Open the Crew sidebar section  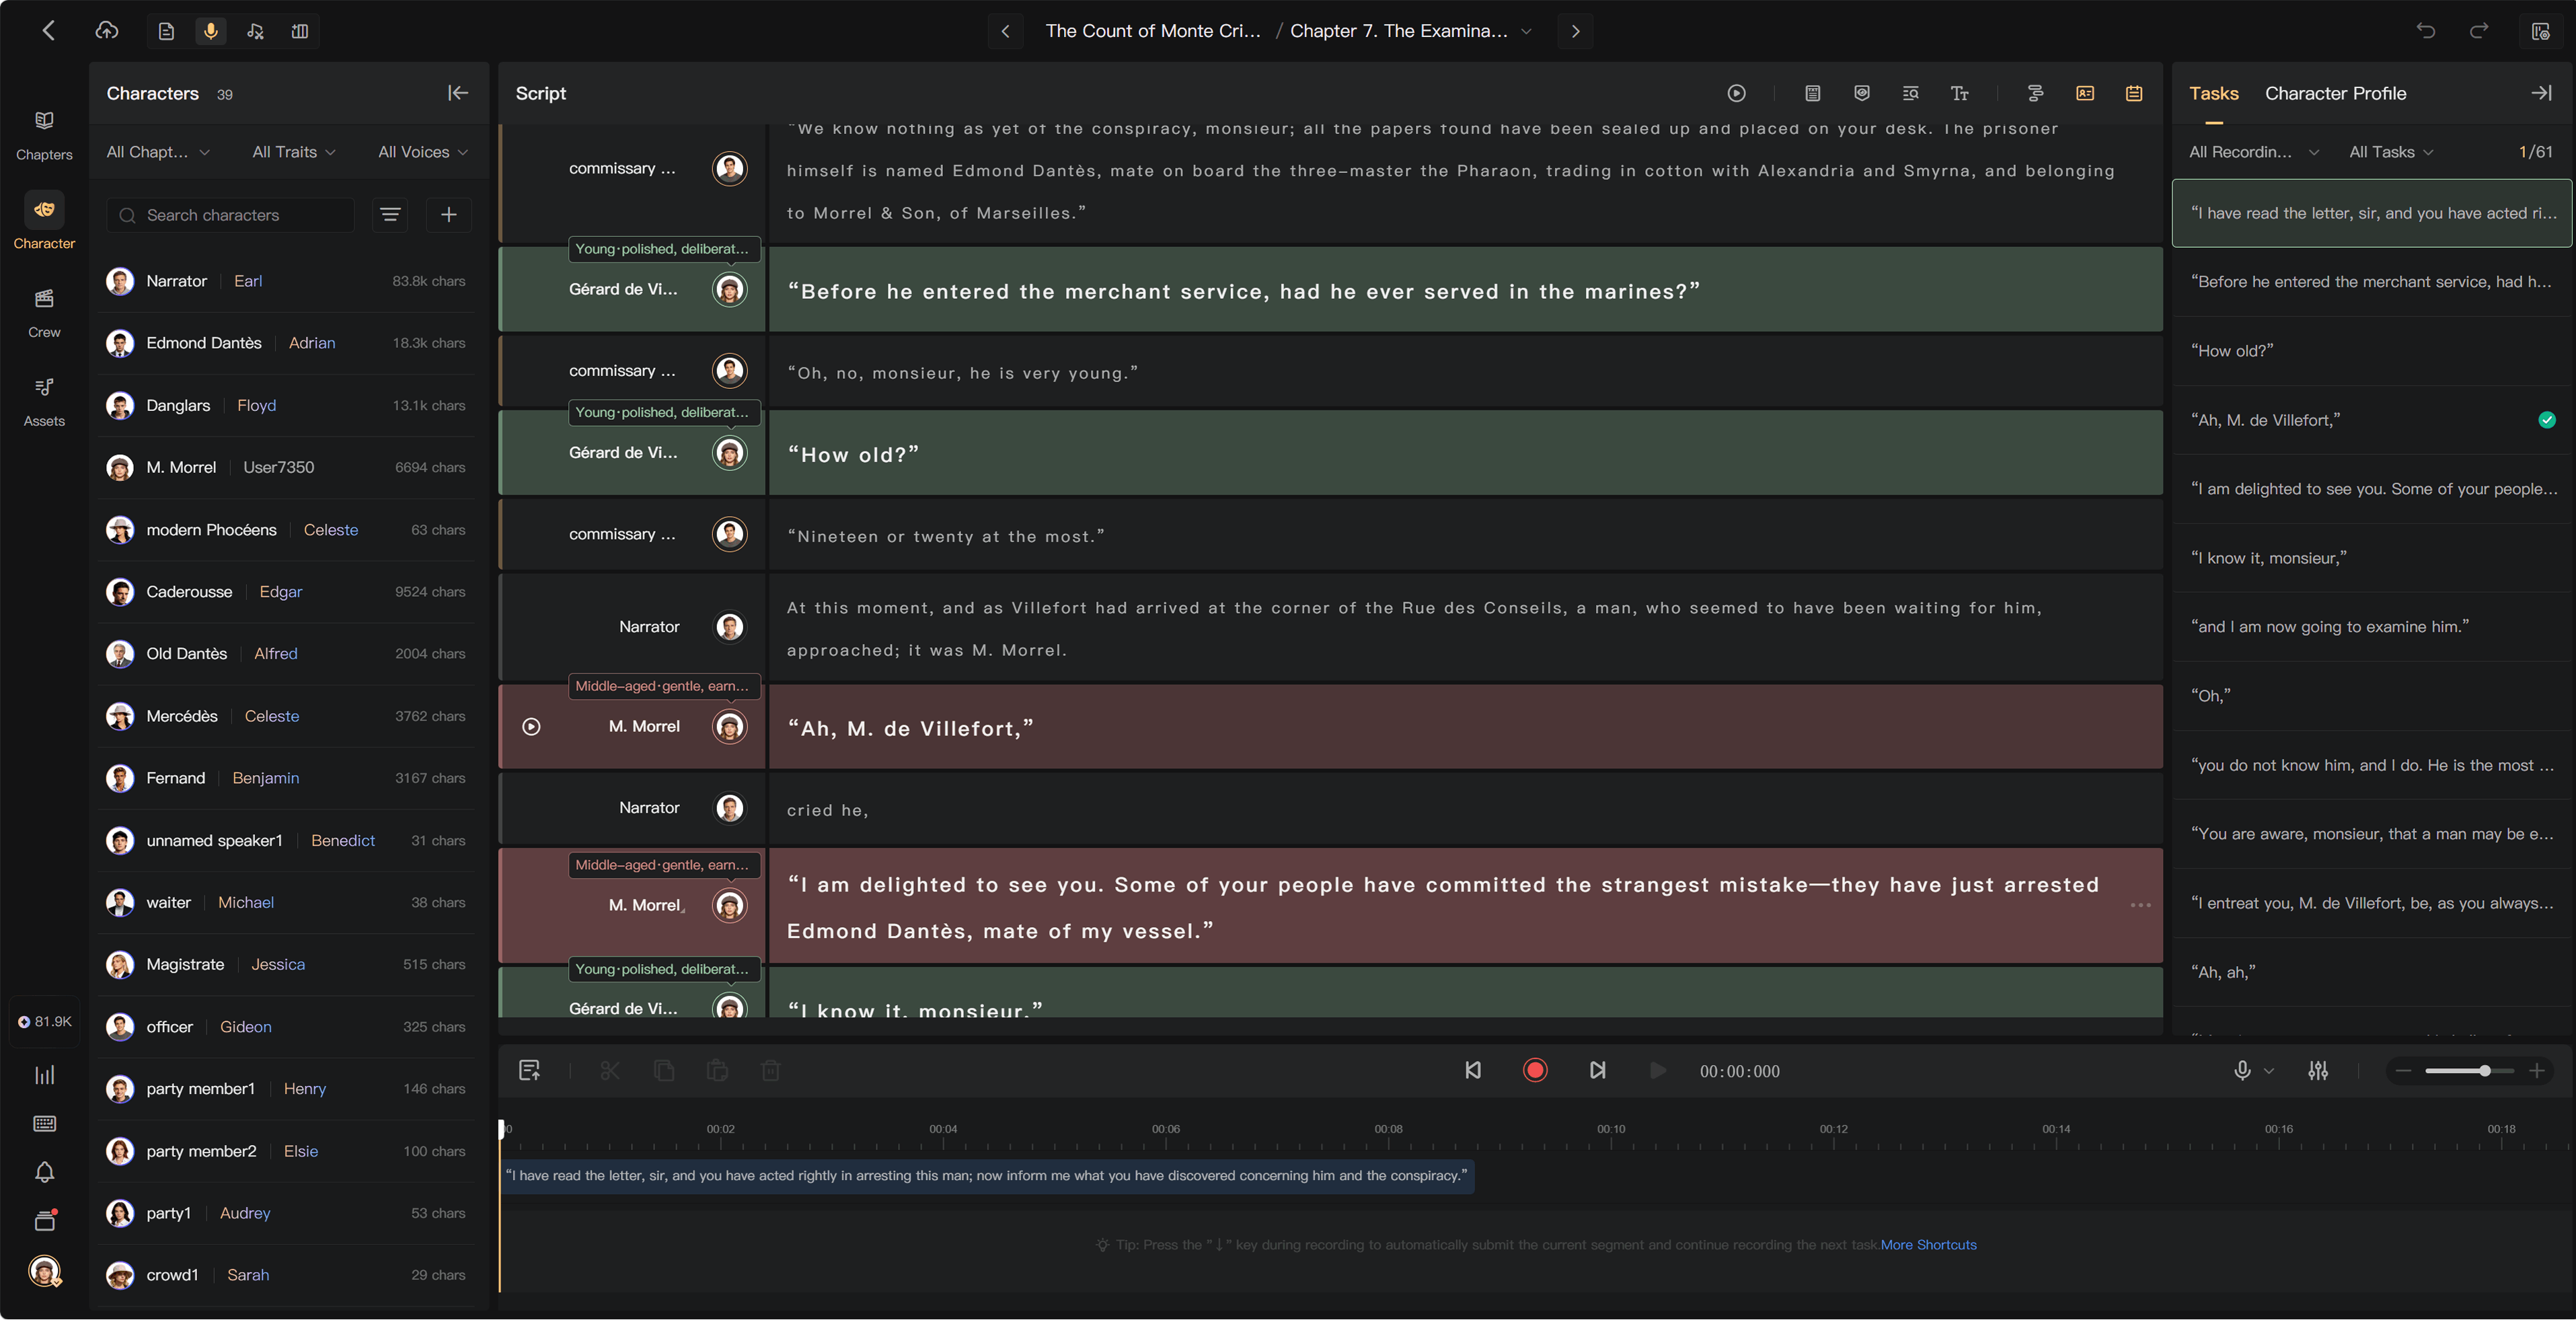click(x=44, y=314)
